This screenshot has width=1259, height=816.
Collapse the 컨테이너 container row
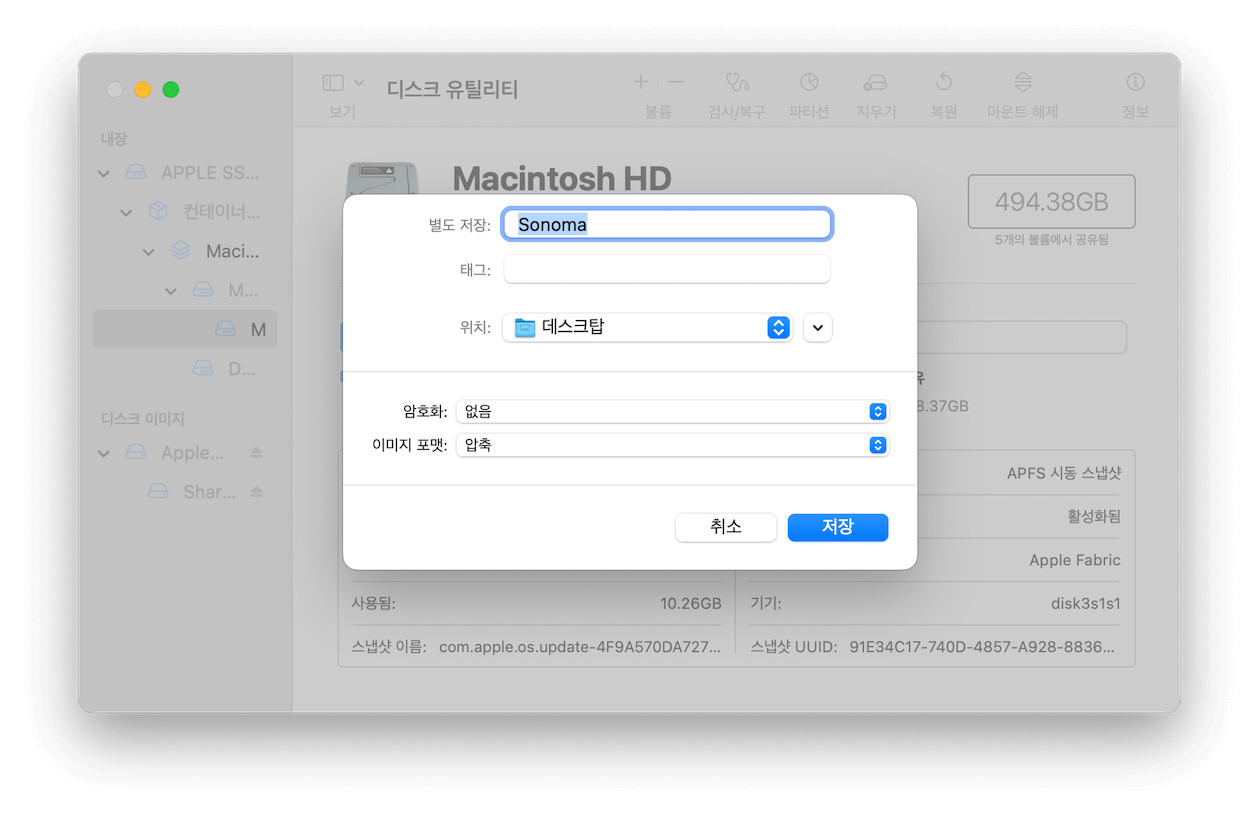pos(126,212)
